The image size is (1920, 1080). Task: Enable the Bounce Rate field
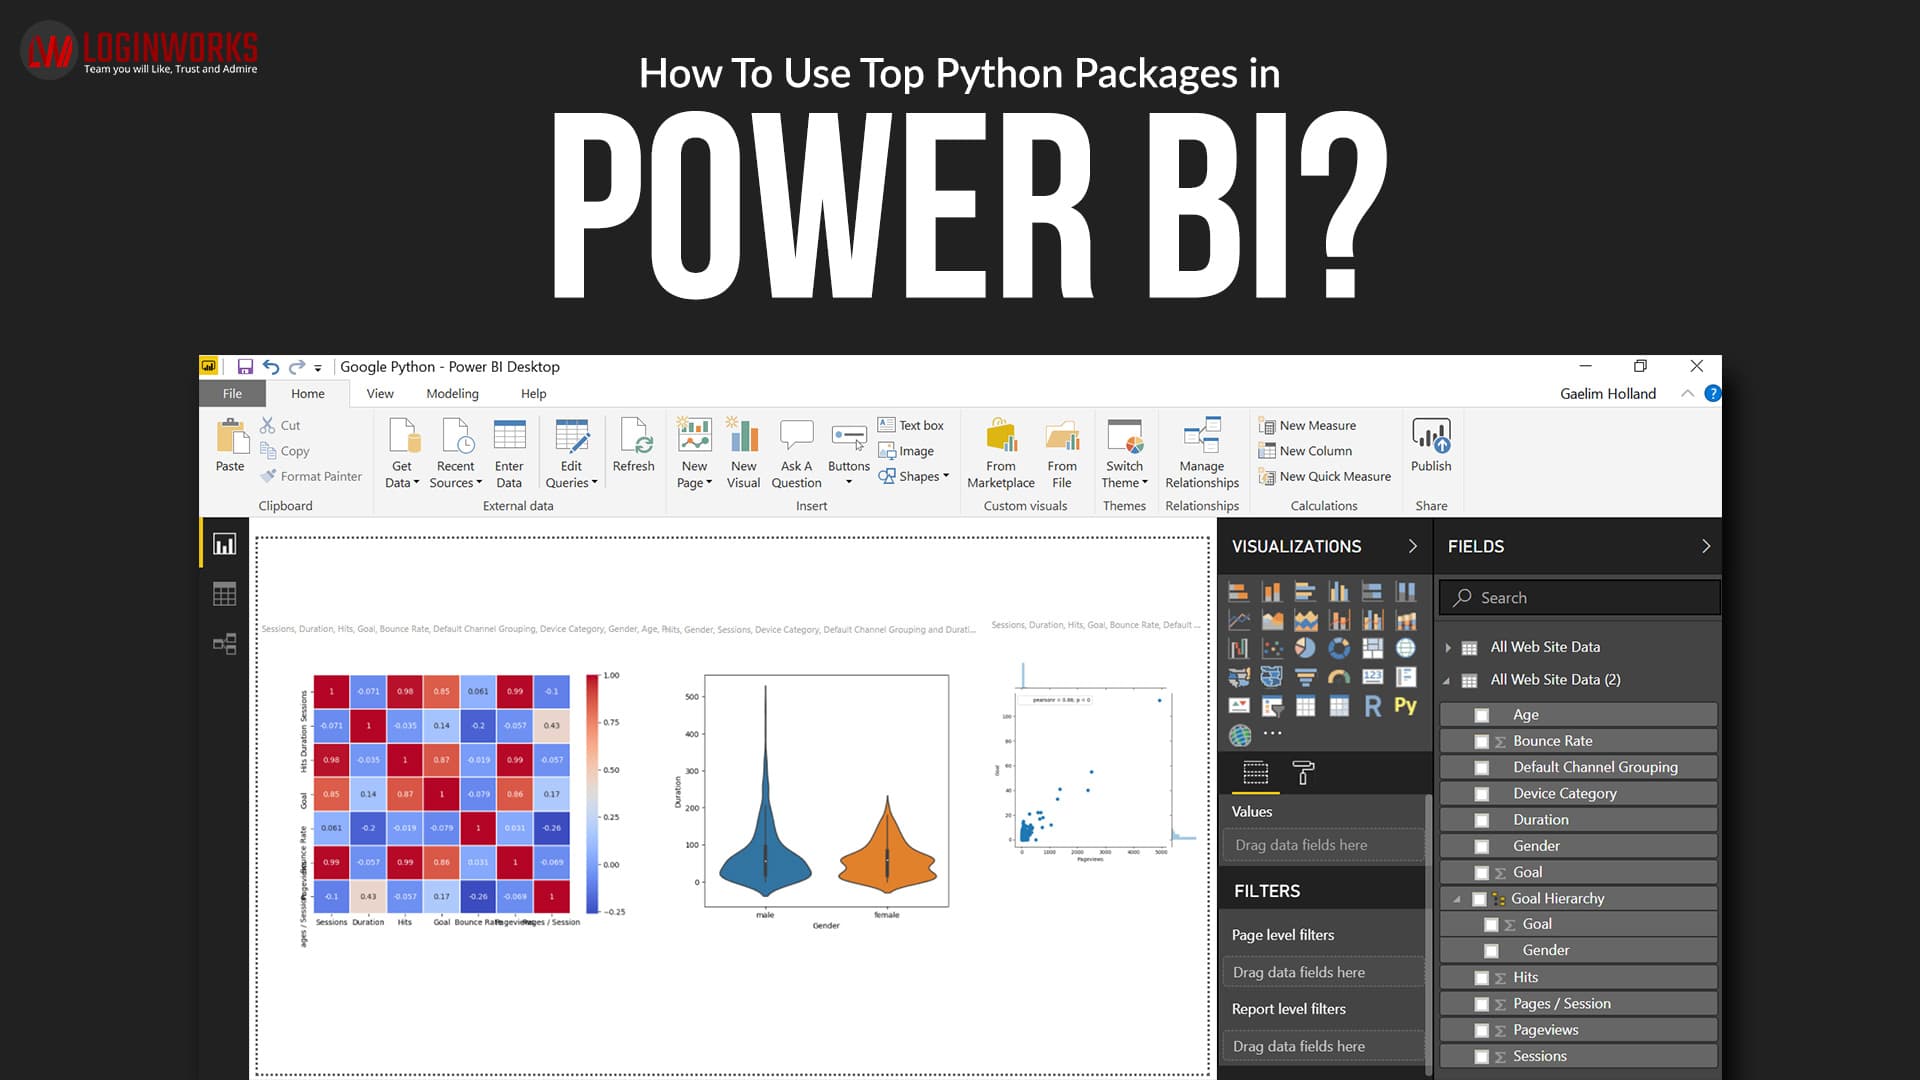click(x=1482, y=740)
